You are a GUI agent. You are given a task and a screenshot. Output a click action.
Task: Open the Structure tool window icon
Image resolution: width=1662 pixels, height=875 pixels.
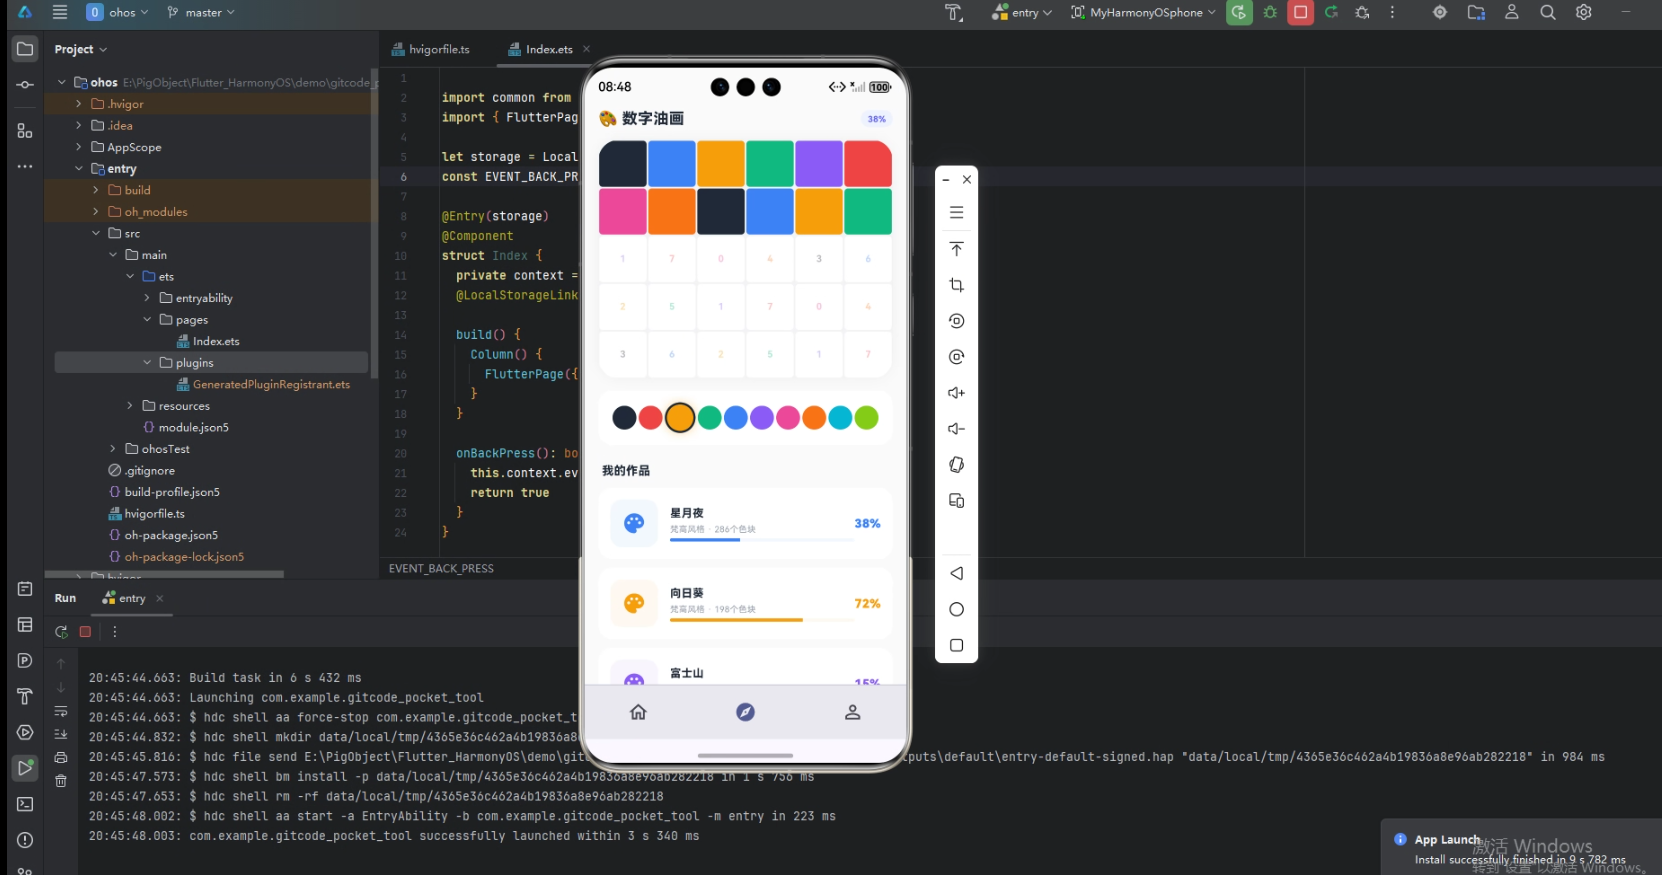pos(25,131)
